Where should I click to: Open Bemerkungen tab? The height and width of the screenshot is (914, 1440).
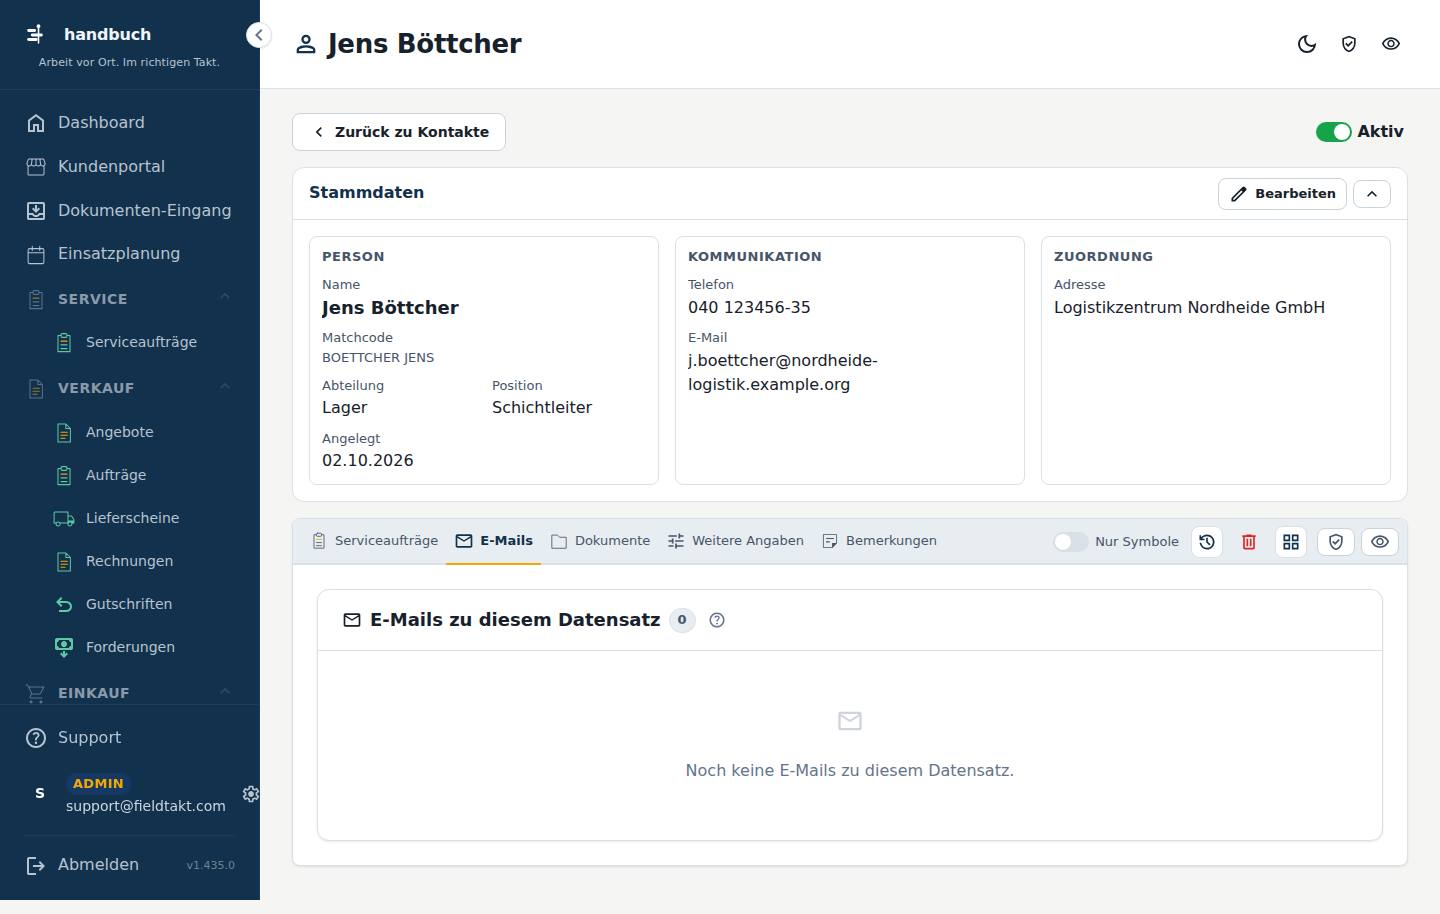click(879, 541)
